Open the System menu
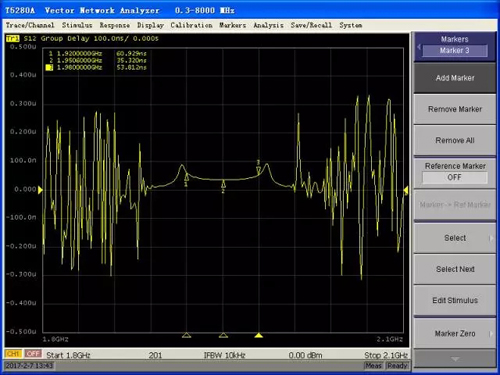 point(351,25)
